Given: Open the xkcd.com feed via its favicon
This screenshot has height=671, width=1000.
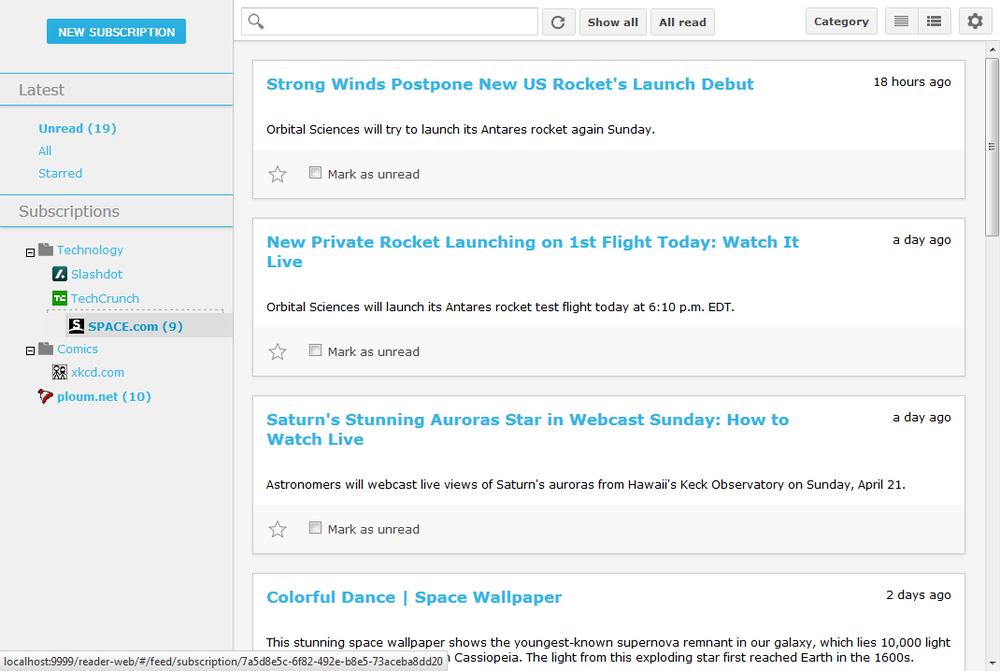Looking at the screenshot, I should coord(59,372).
